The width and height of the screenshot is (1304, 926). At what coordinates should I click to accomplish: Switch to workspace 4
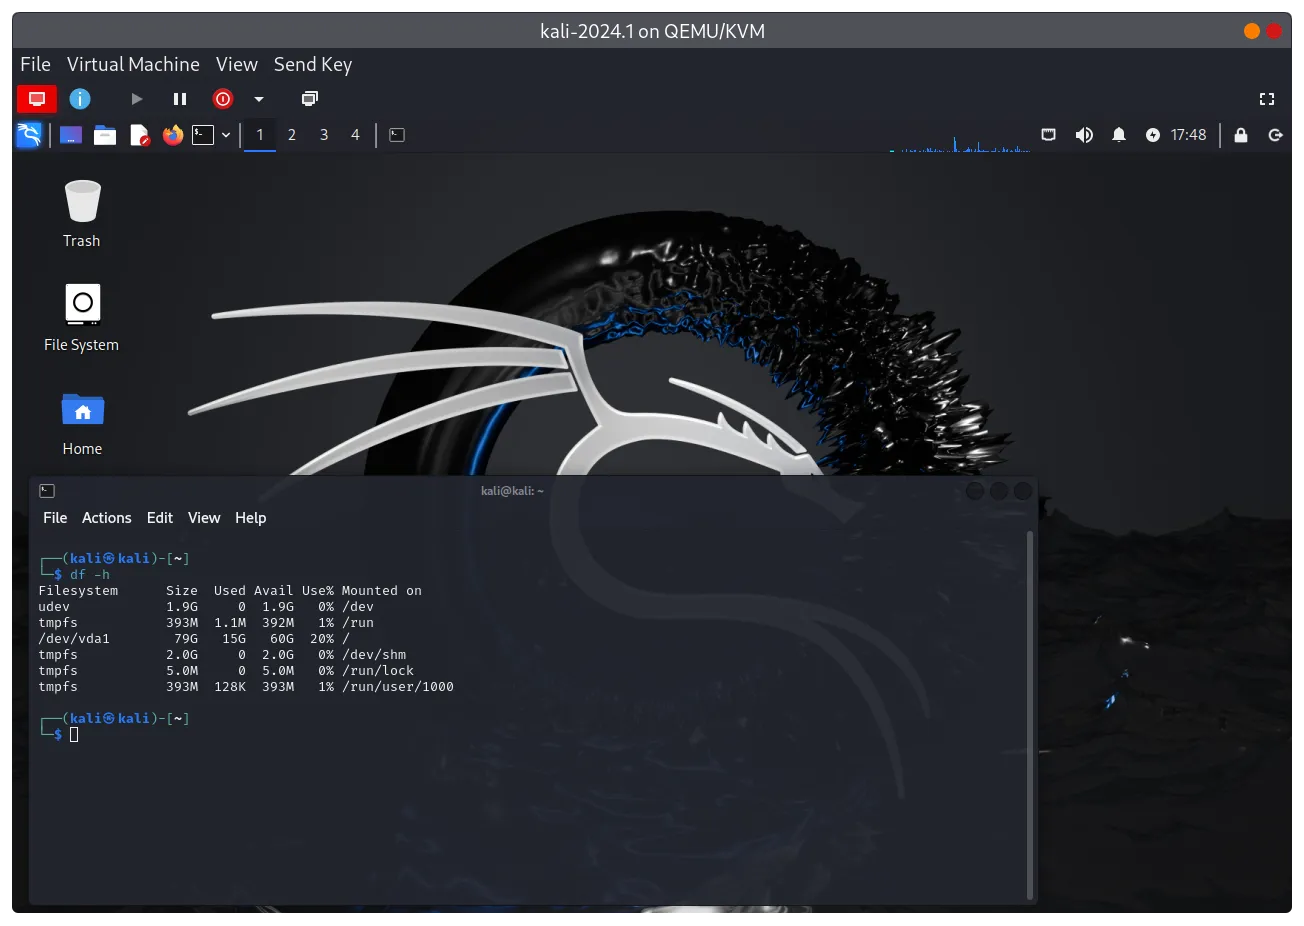click(x=355, y=135)
